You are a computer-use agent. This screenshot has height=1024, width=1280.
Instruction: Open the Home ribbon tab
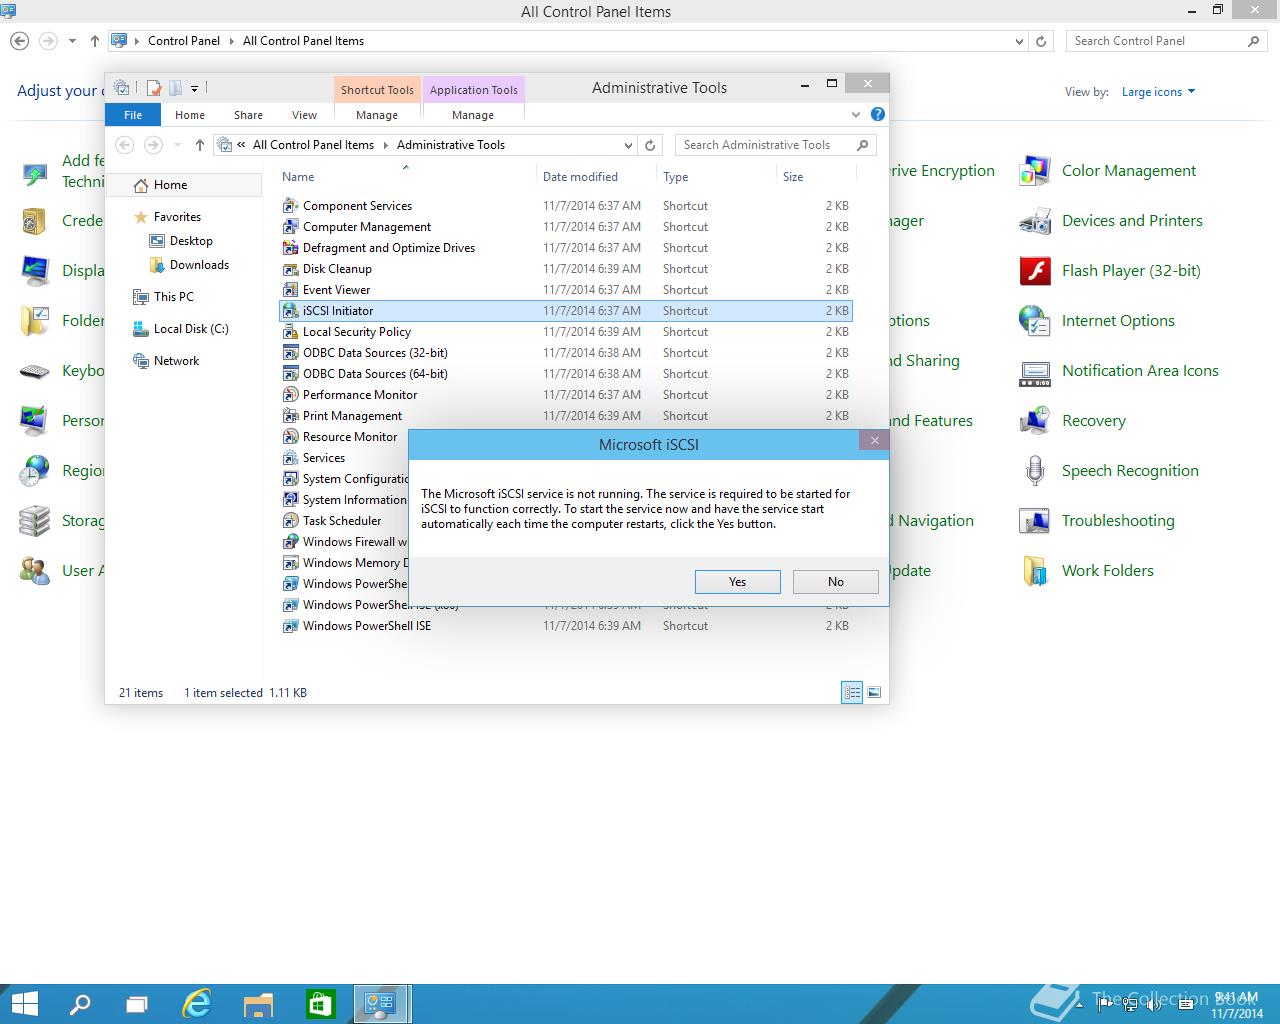190,115
